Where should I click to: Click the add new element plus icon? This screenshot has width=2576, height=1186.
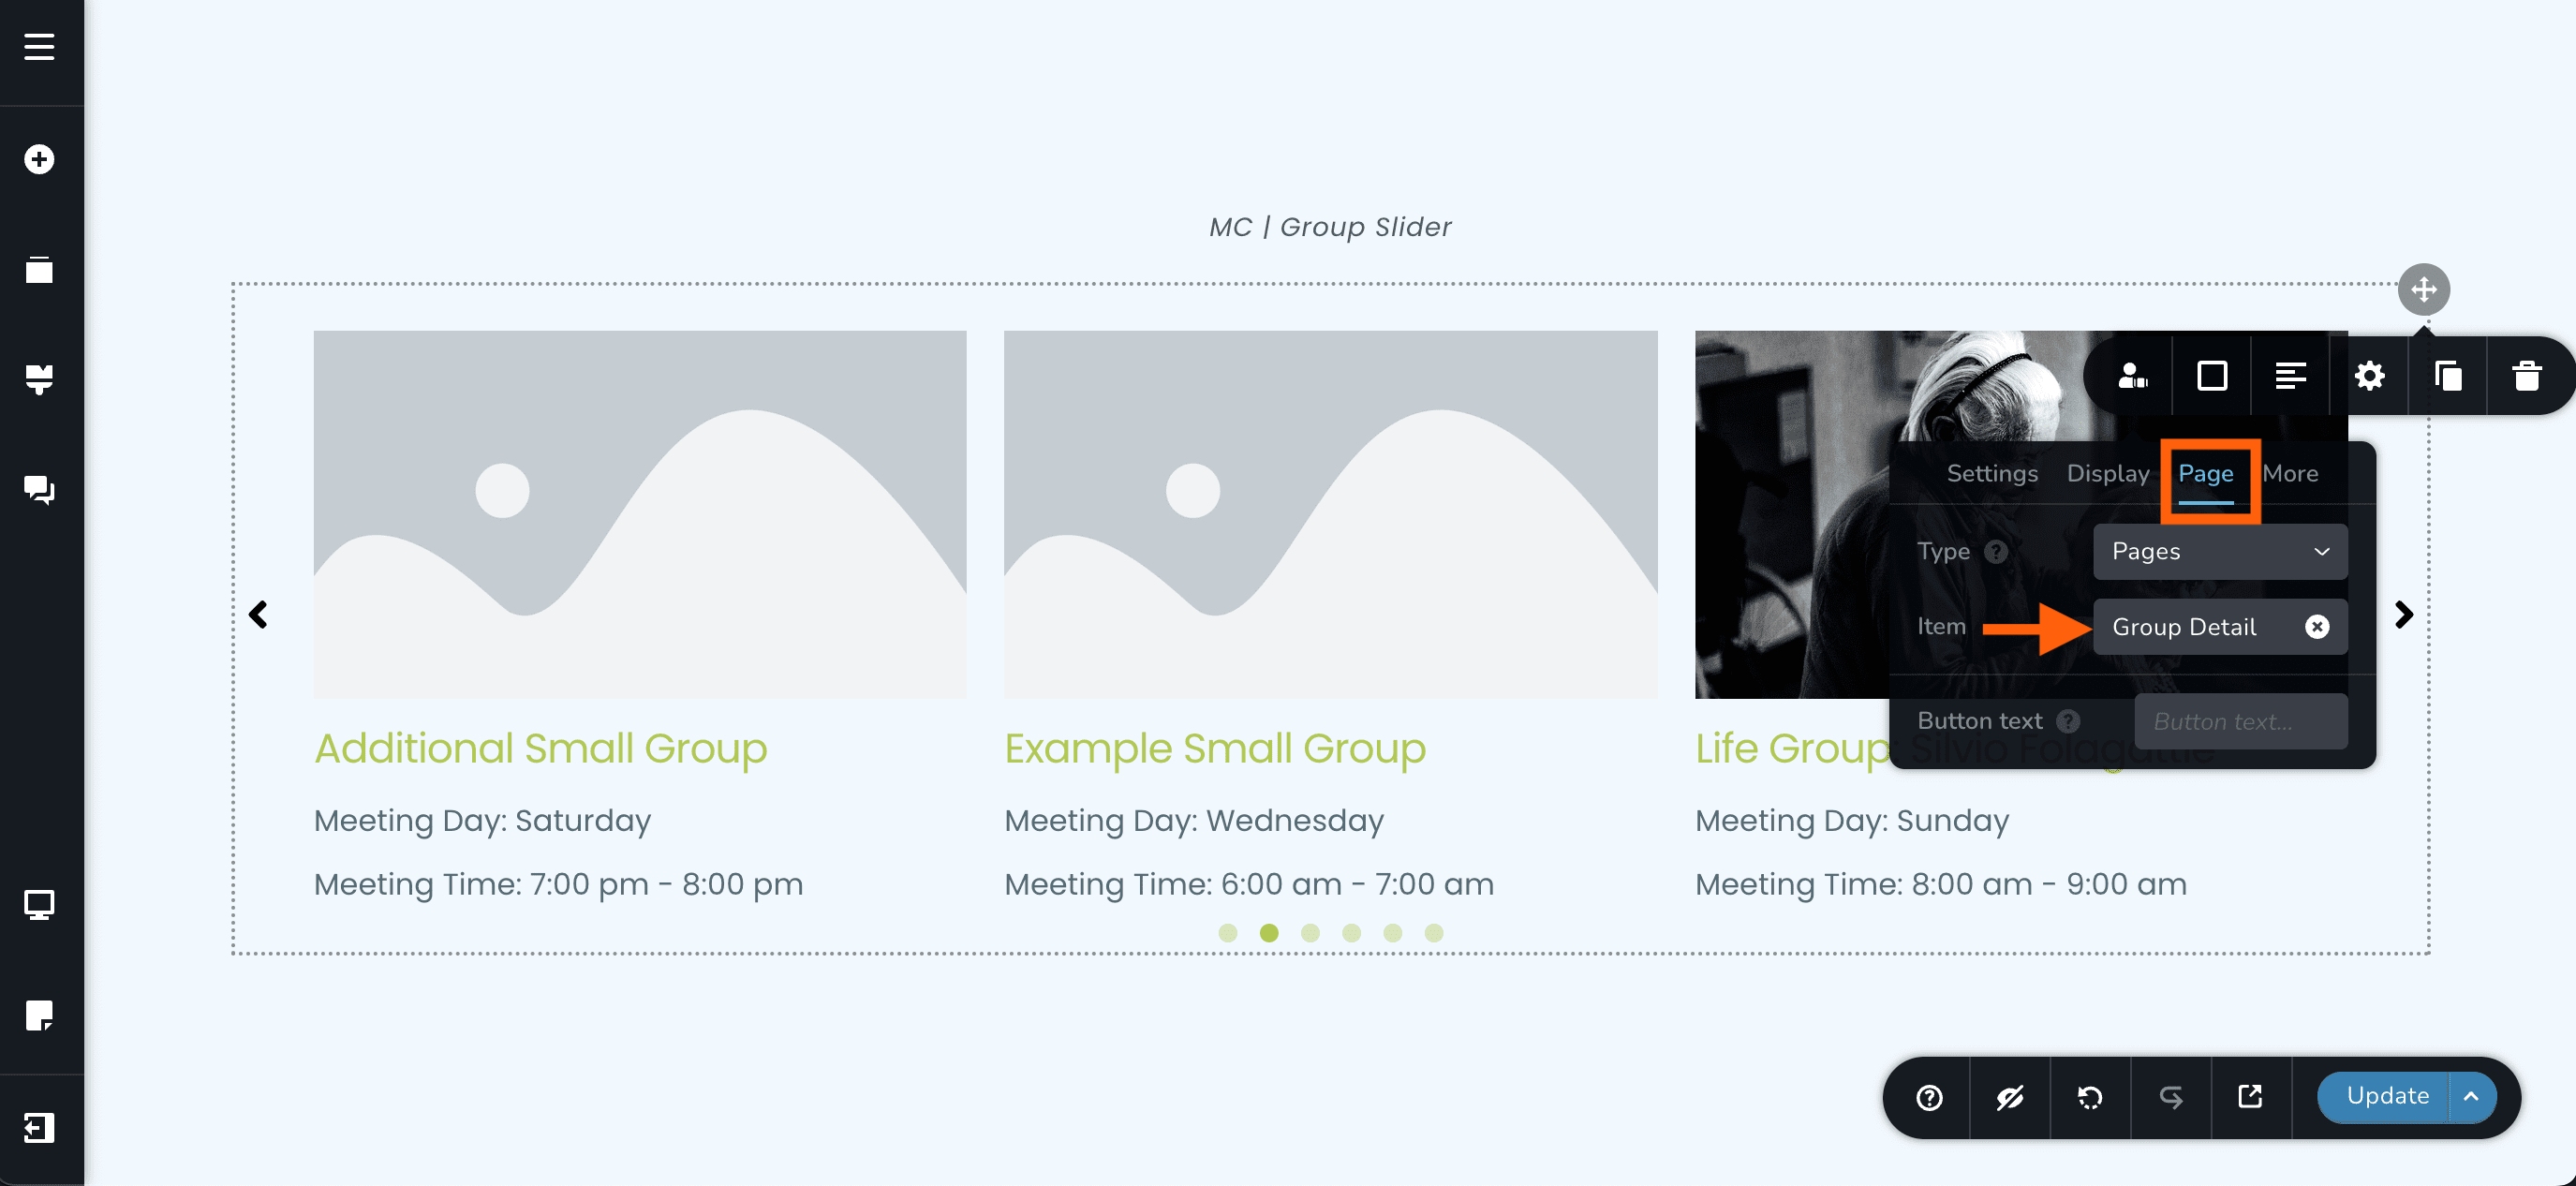click(x=40, y=159)
